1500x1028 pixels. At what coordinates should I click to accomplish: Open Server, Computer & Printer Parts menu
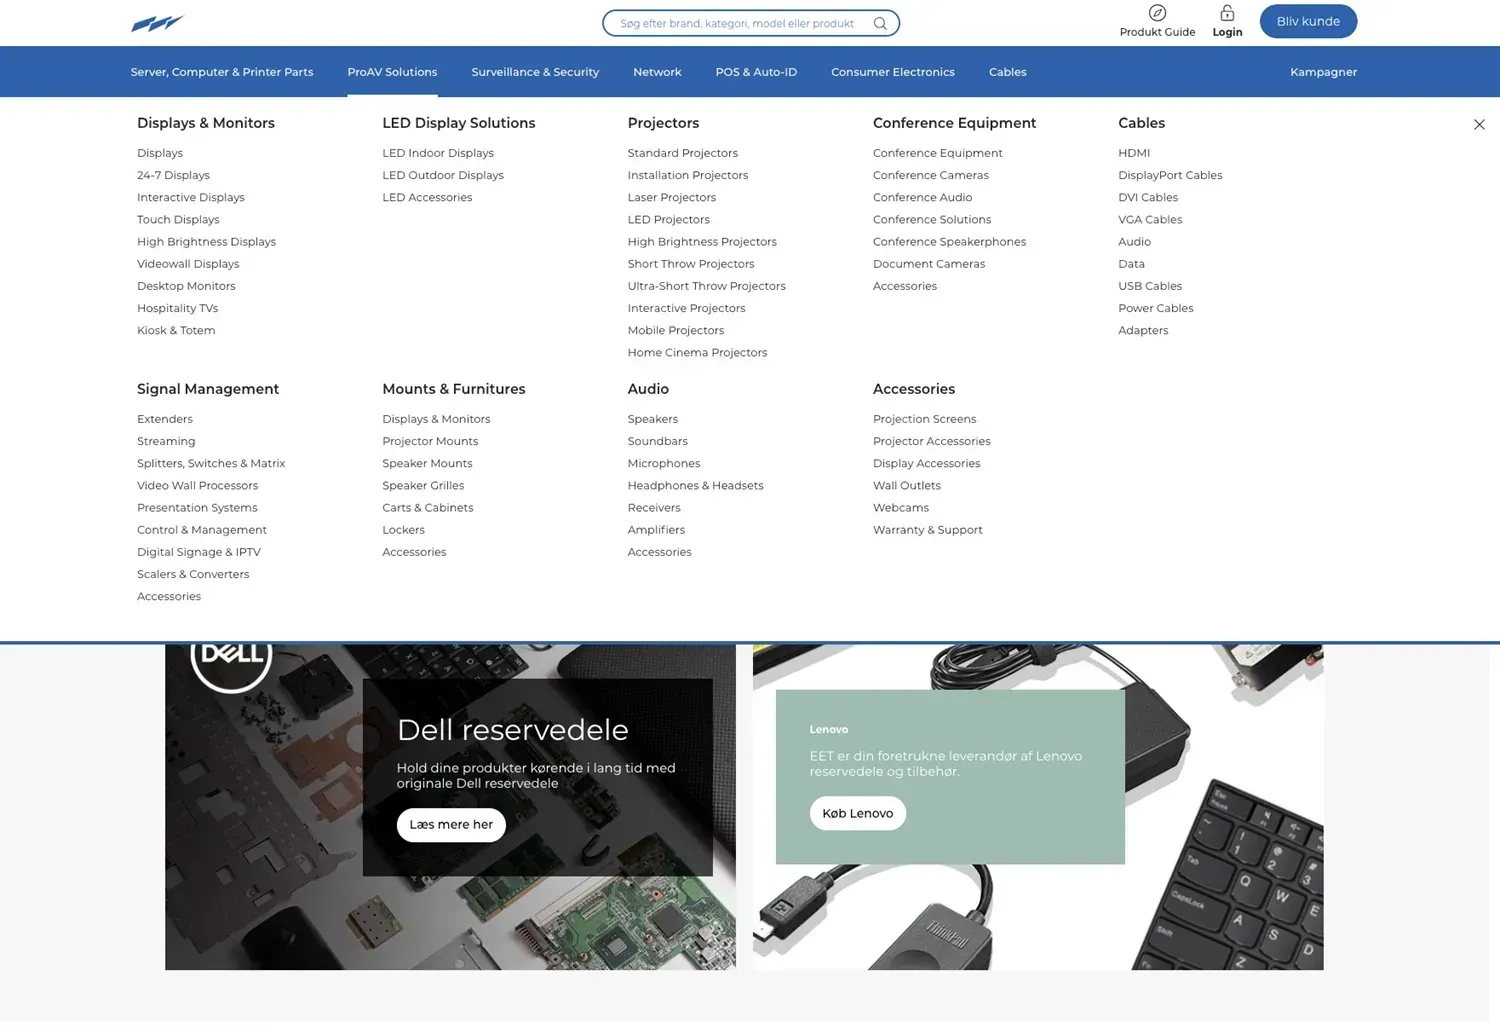coord(222,72)
